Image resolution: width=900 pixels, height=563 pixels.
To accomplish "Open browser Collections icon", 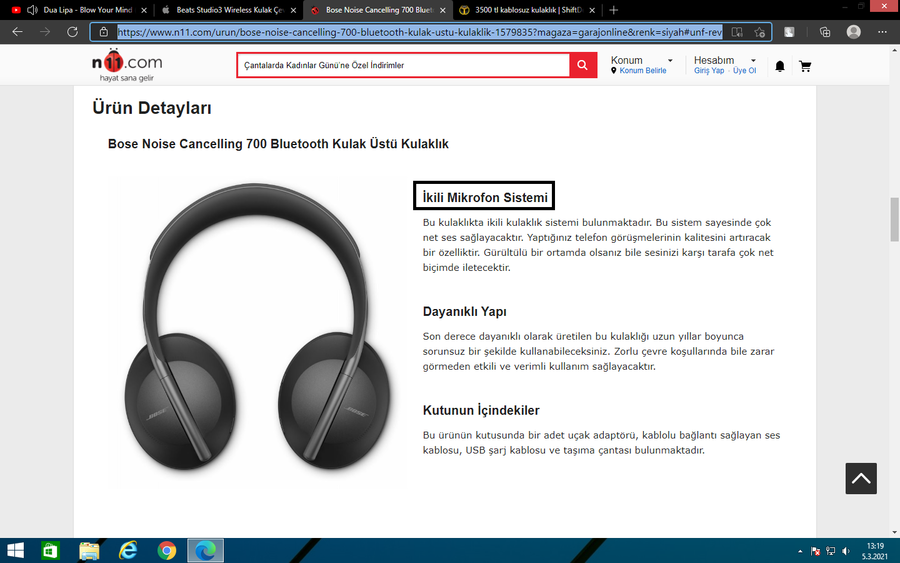I will pos(825,32).
